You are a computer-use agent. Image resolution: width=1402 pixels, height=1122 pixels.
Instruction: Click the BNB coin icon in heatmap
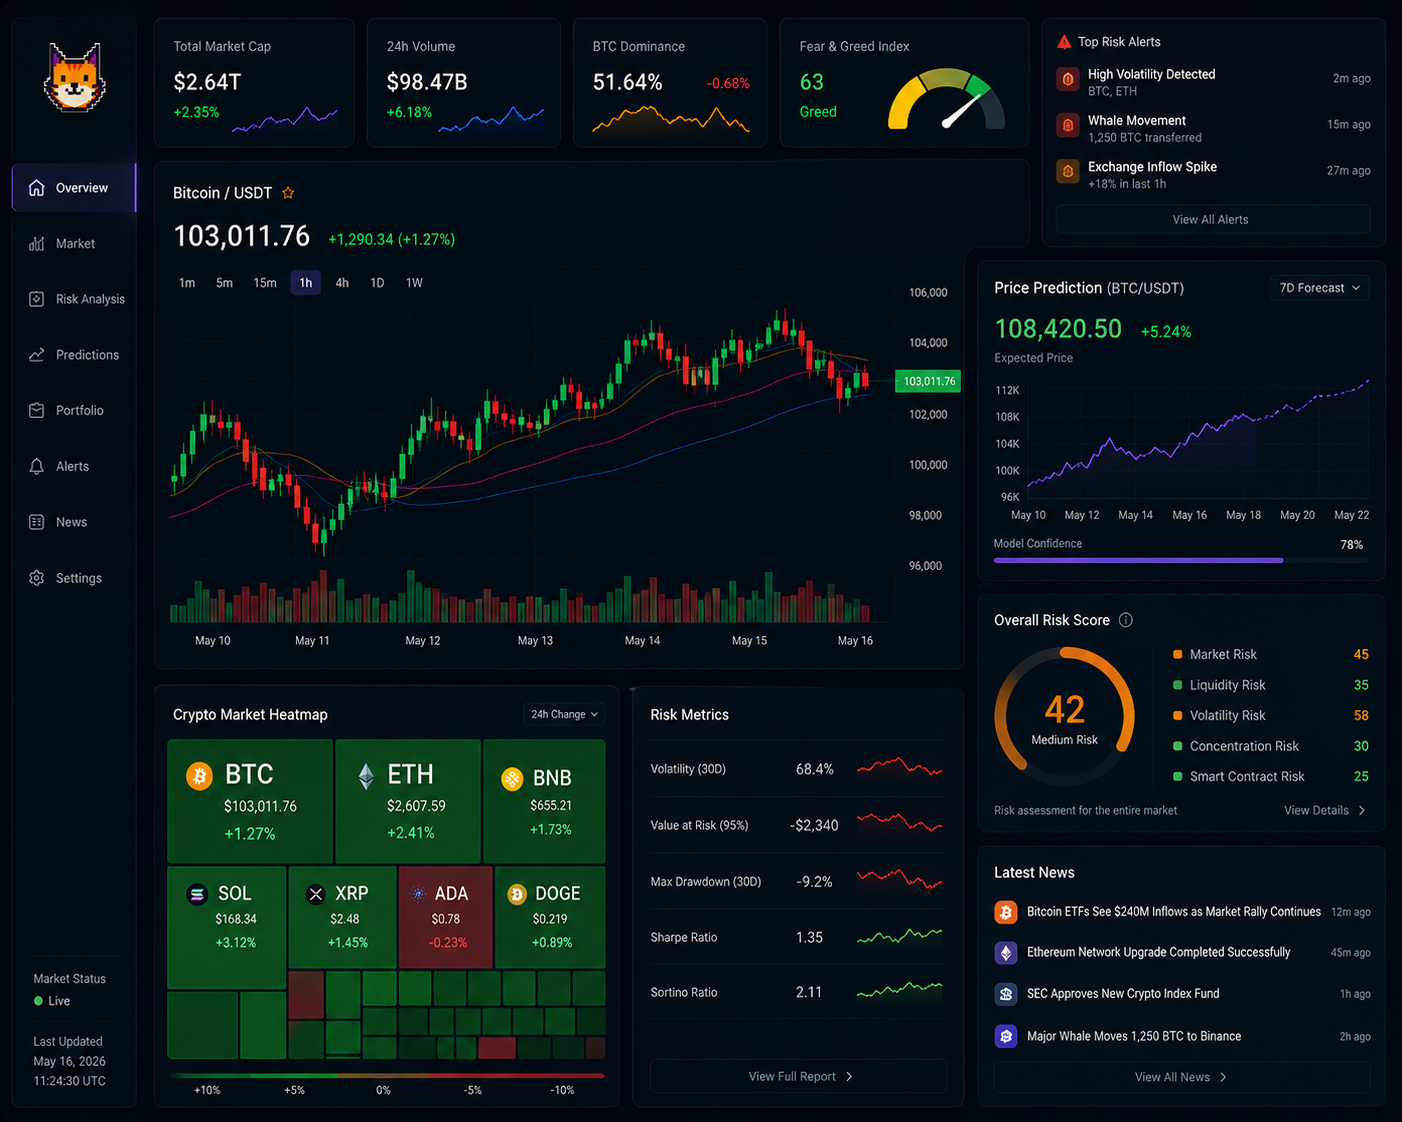(x=512, y=778)
